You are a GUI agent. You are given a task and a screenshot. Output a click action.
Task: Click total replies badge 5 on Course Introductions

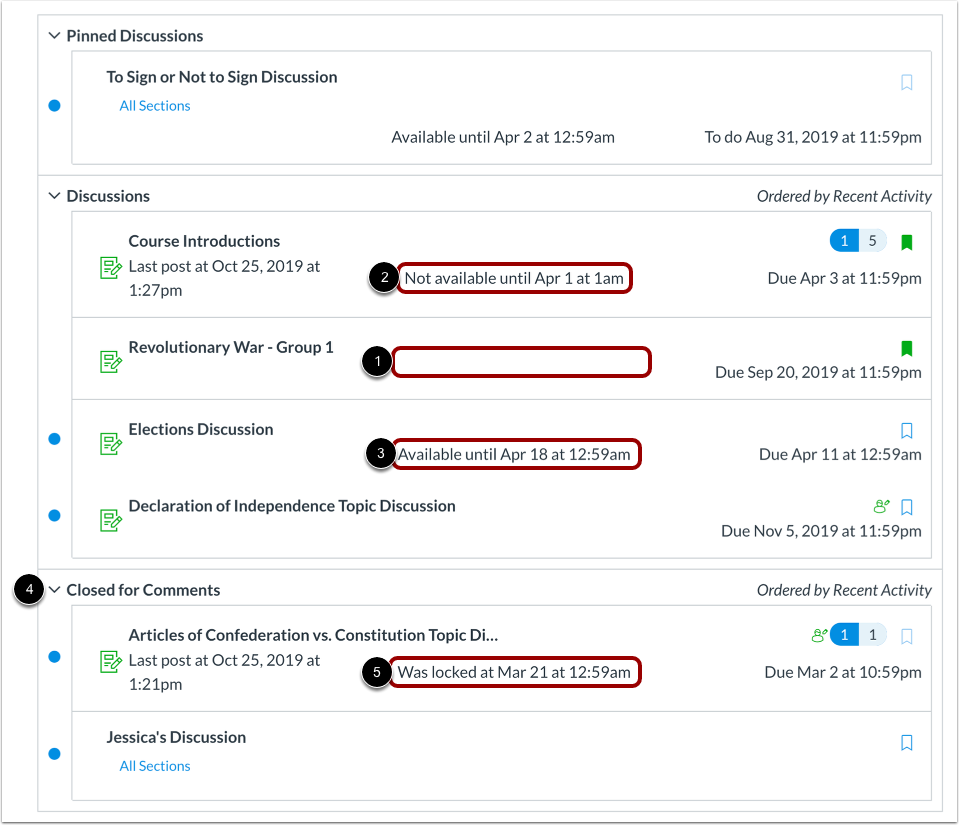click(x=873, y=241)
